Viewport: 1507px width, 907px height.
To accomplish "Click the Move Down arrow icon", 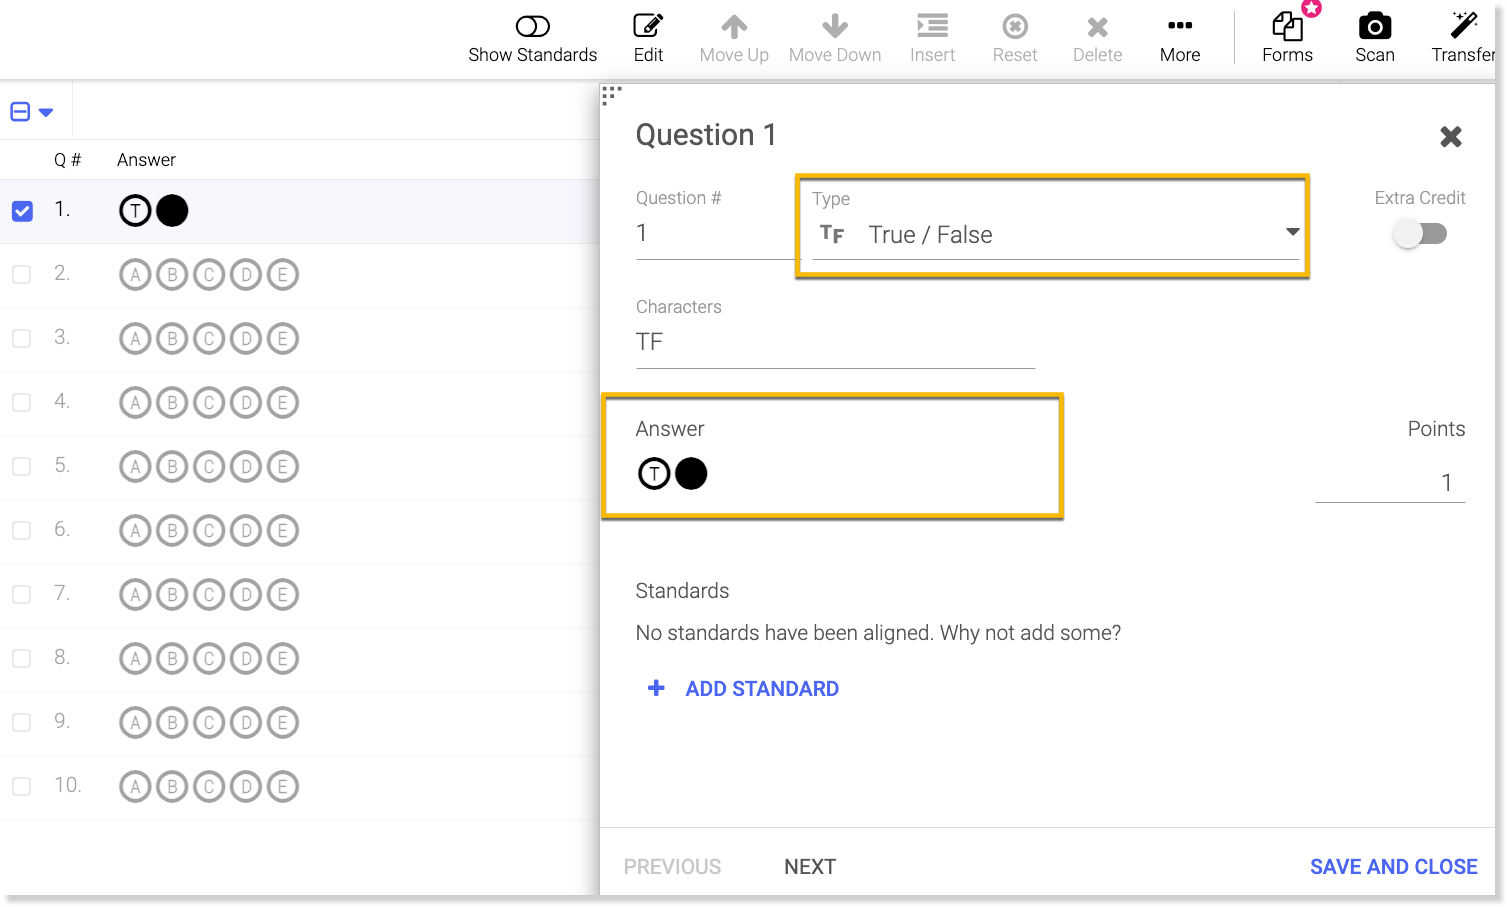I will pos(834,27).
